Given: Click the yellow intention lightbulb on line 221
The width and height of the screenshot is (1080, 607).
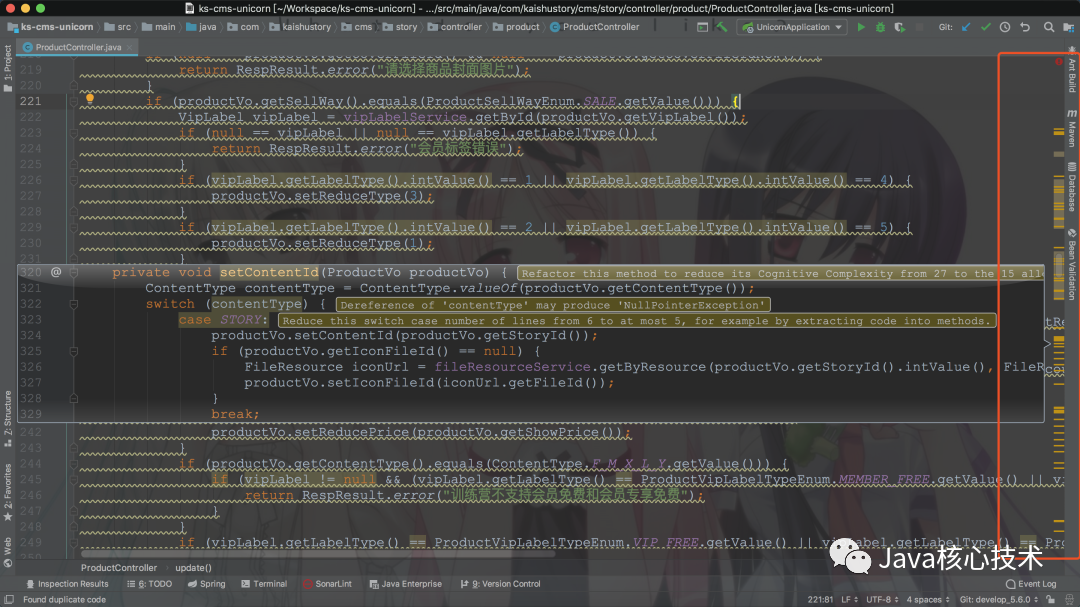Looking at the screenshot, I should click(x=90, y=99).
